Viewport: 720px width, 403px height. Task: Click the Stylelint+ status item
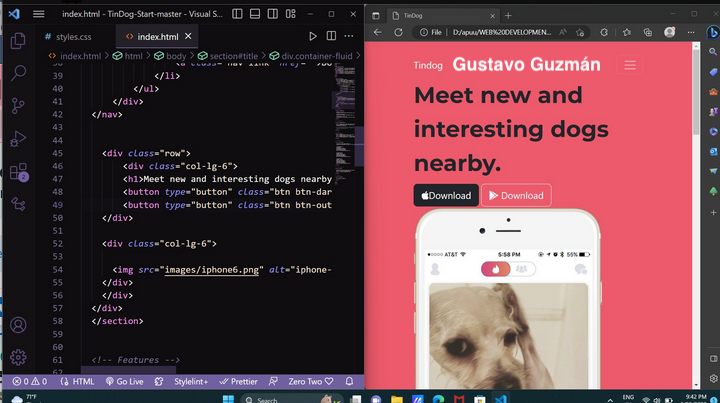point(191,381)
